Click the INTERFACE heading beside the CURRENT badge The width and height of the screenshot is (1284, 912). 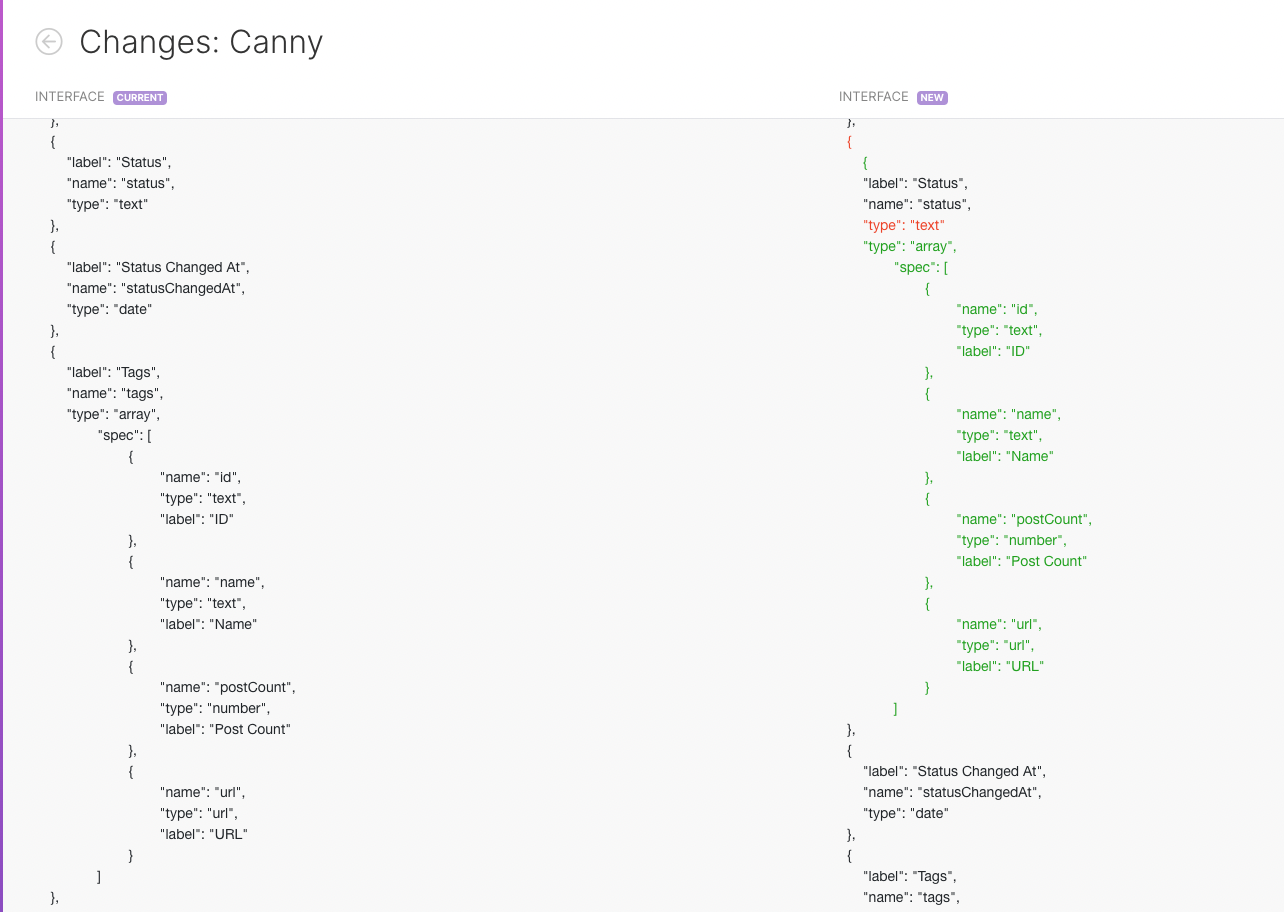[70, 97]
